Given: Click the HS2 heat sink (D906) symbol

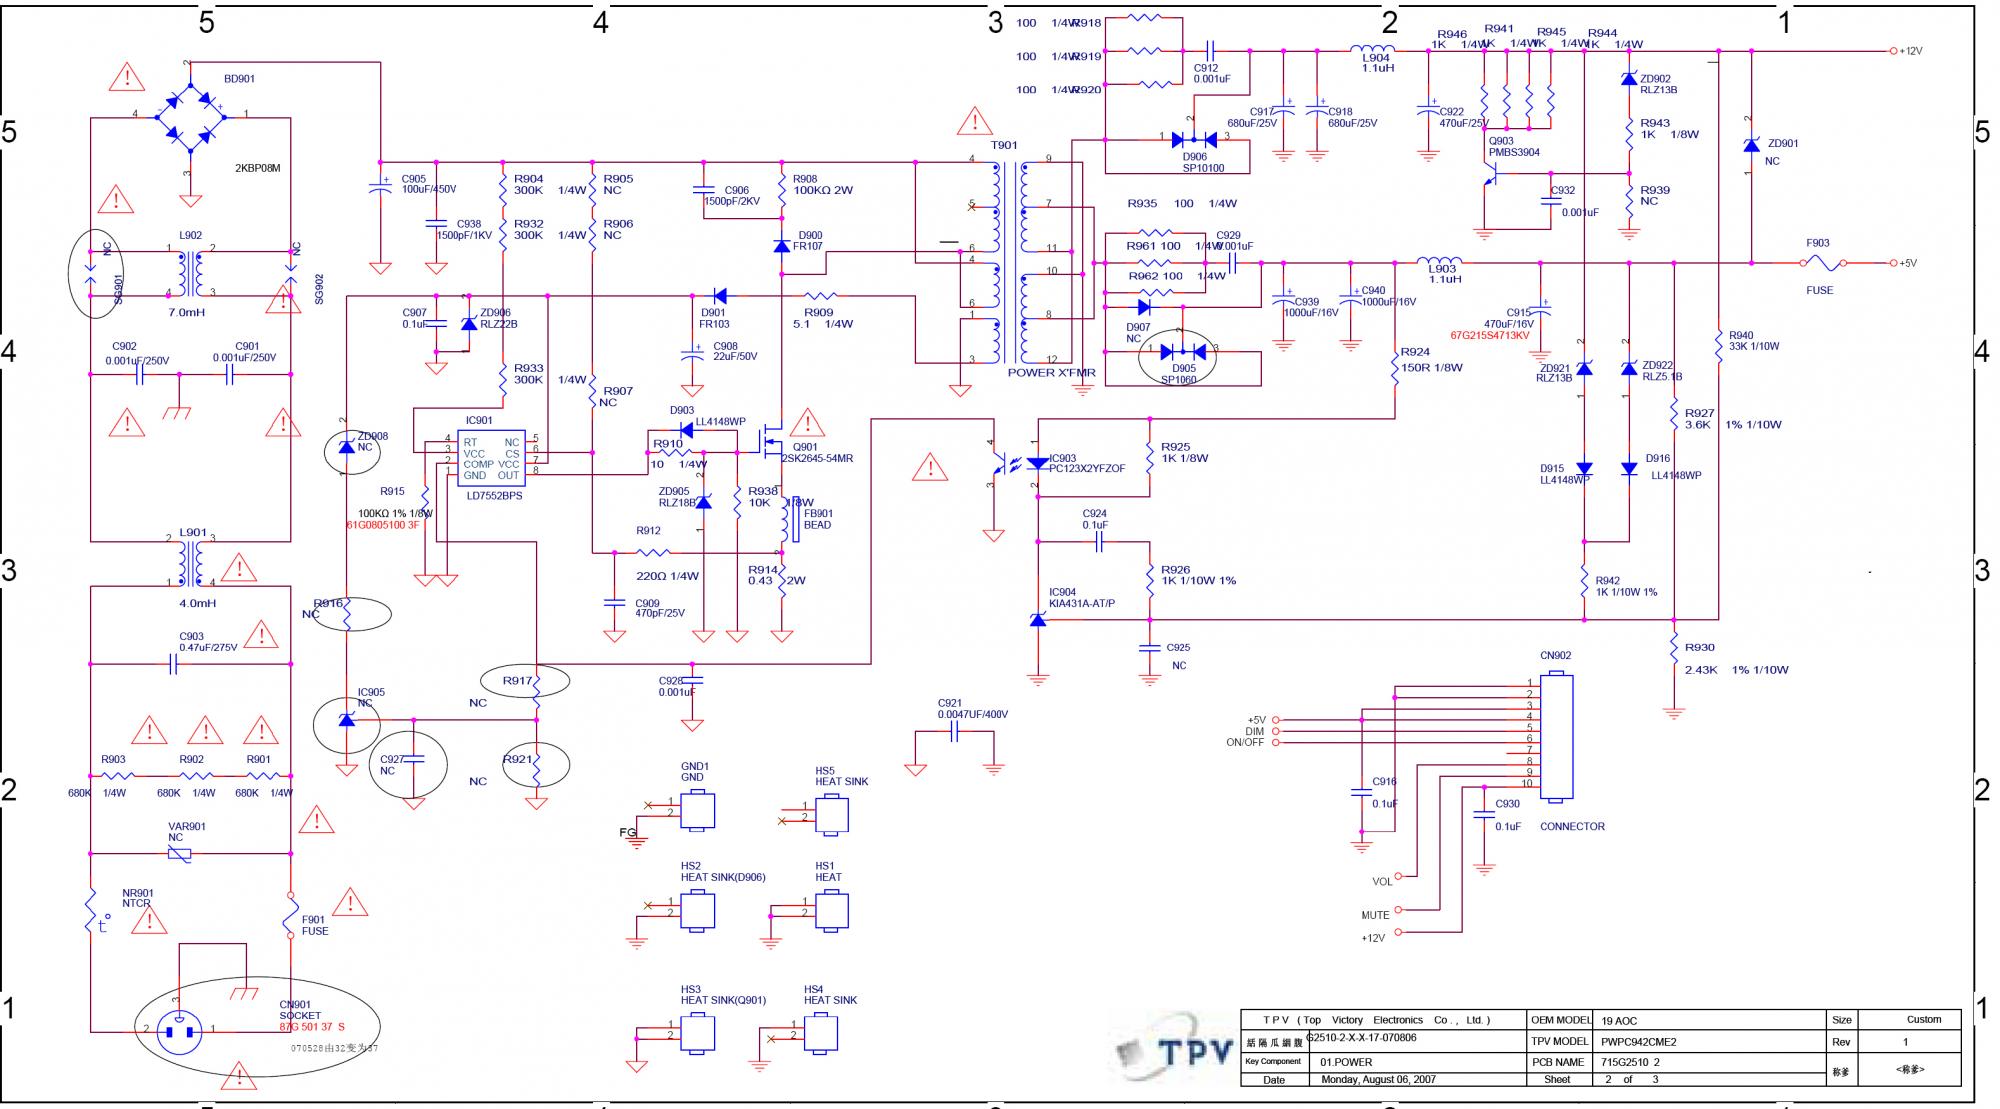Looking at the screenshot, I should pyautogui.click(x=697, y=910).
